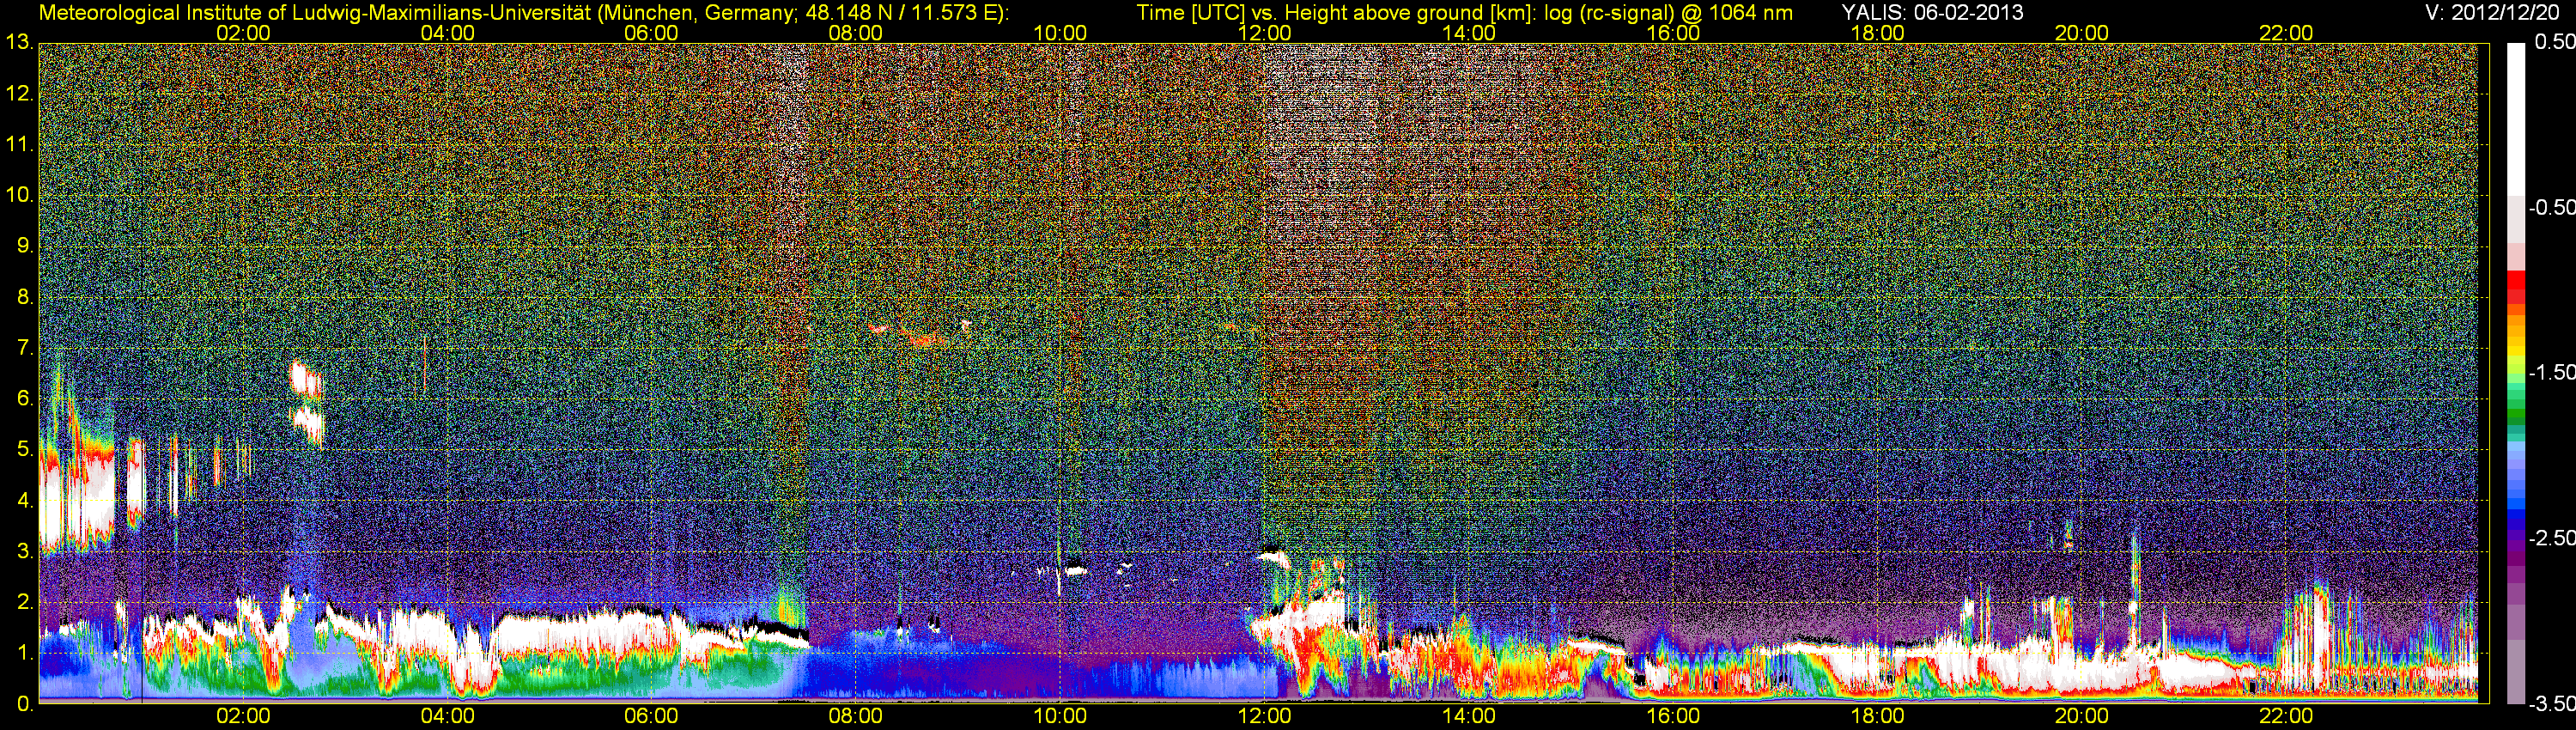2576x730 pixels.
Task: Select the "4." height axis label
Action: coord(25,500)
